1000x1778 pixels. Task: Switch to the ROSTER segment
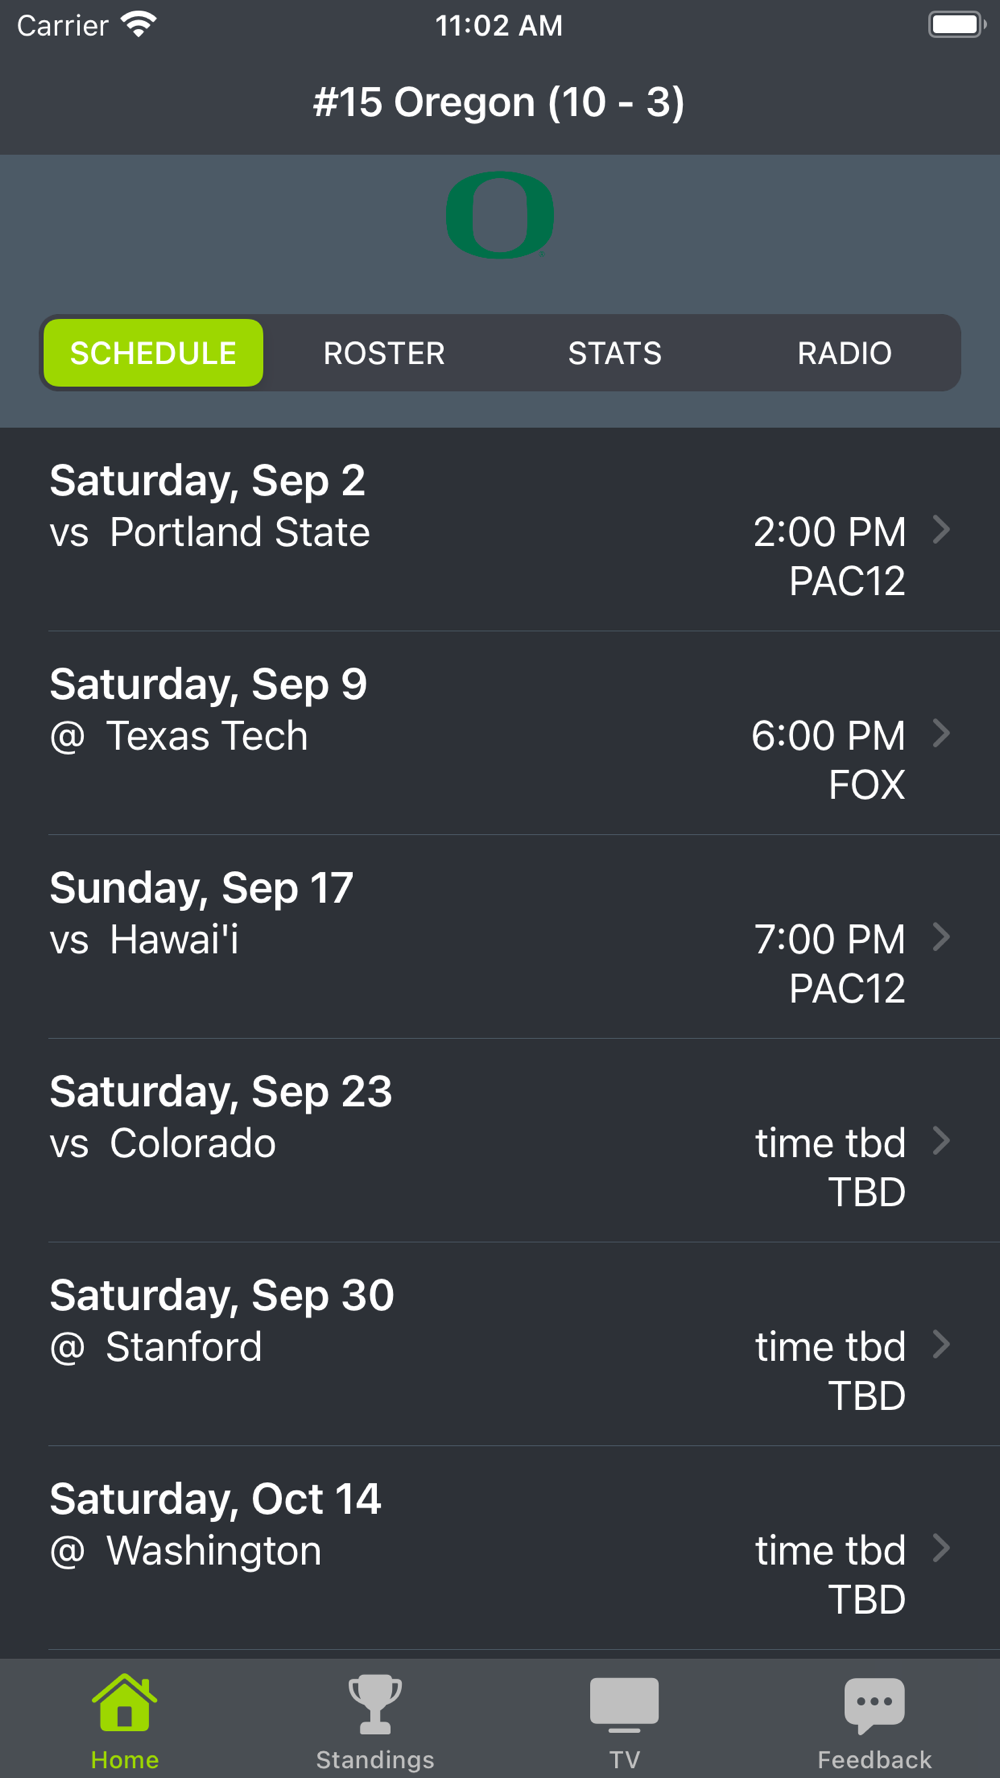(x=384, y=353)
